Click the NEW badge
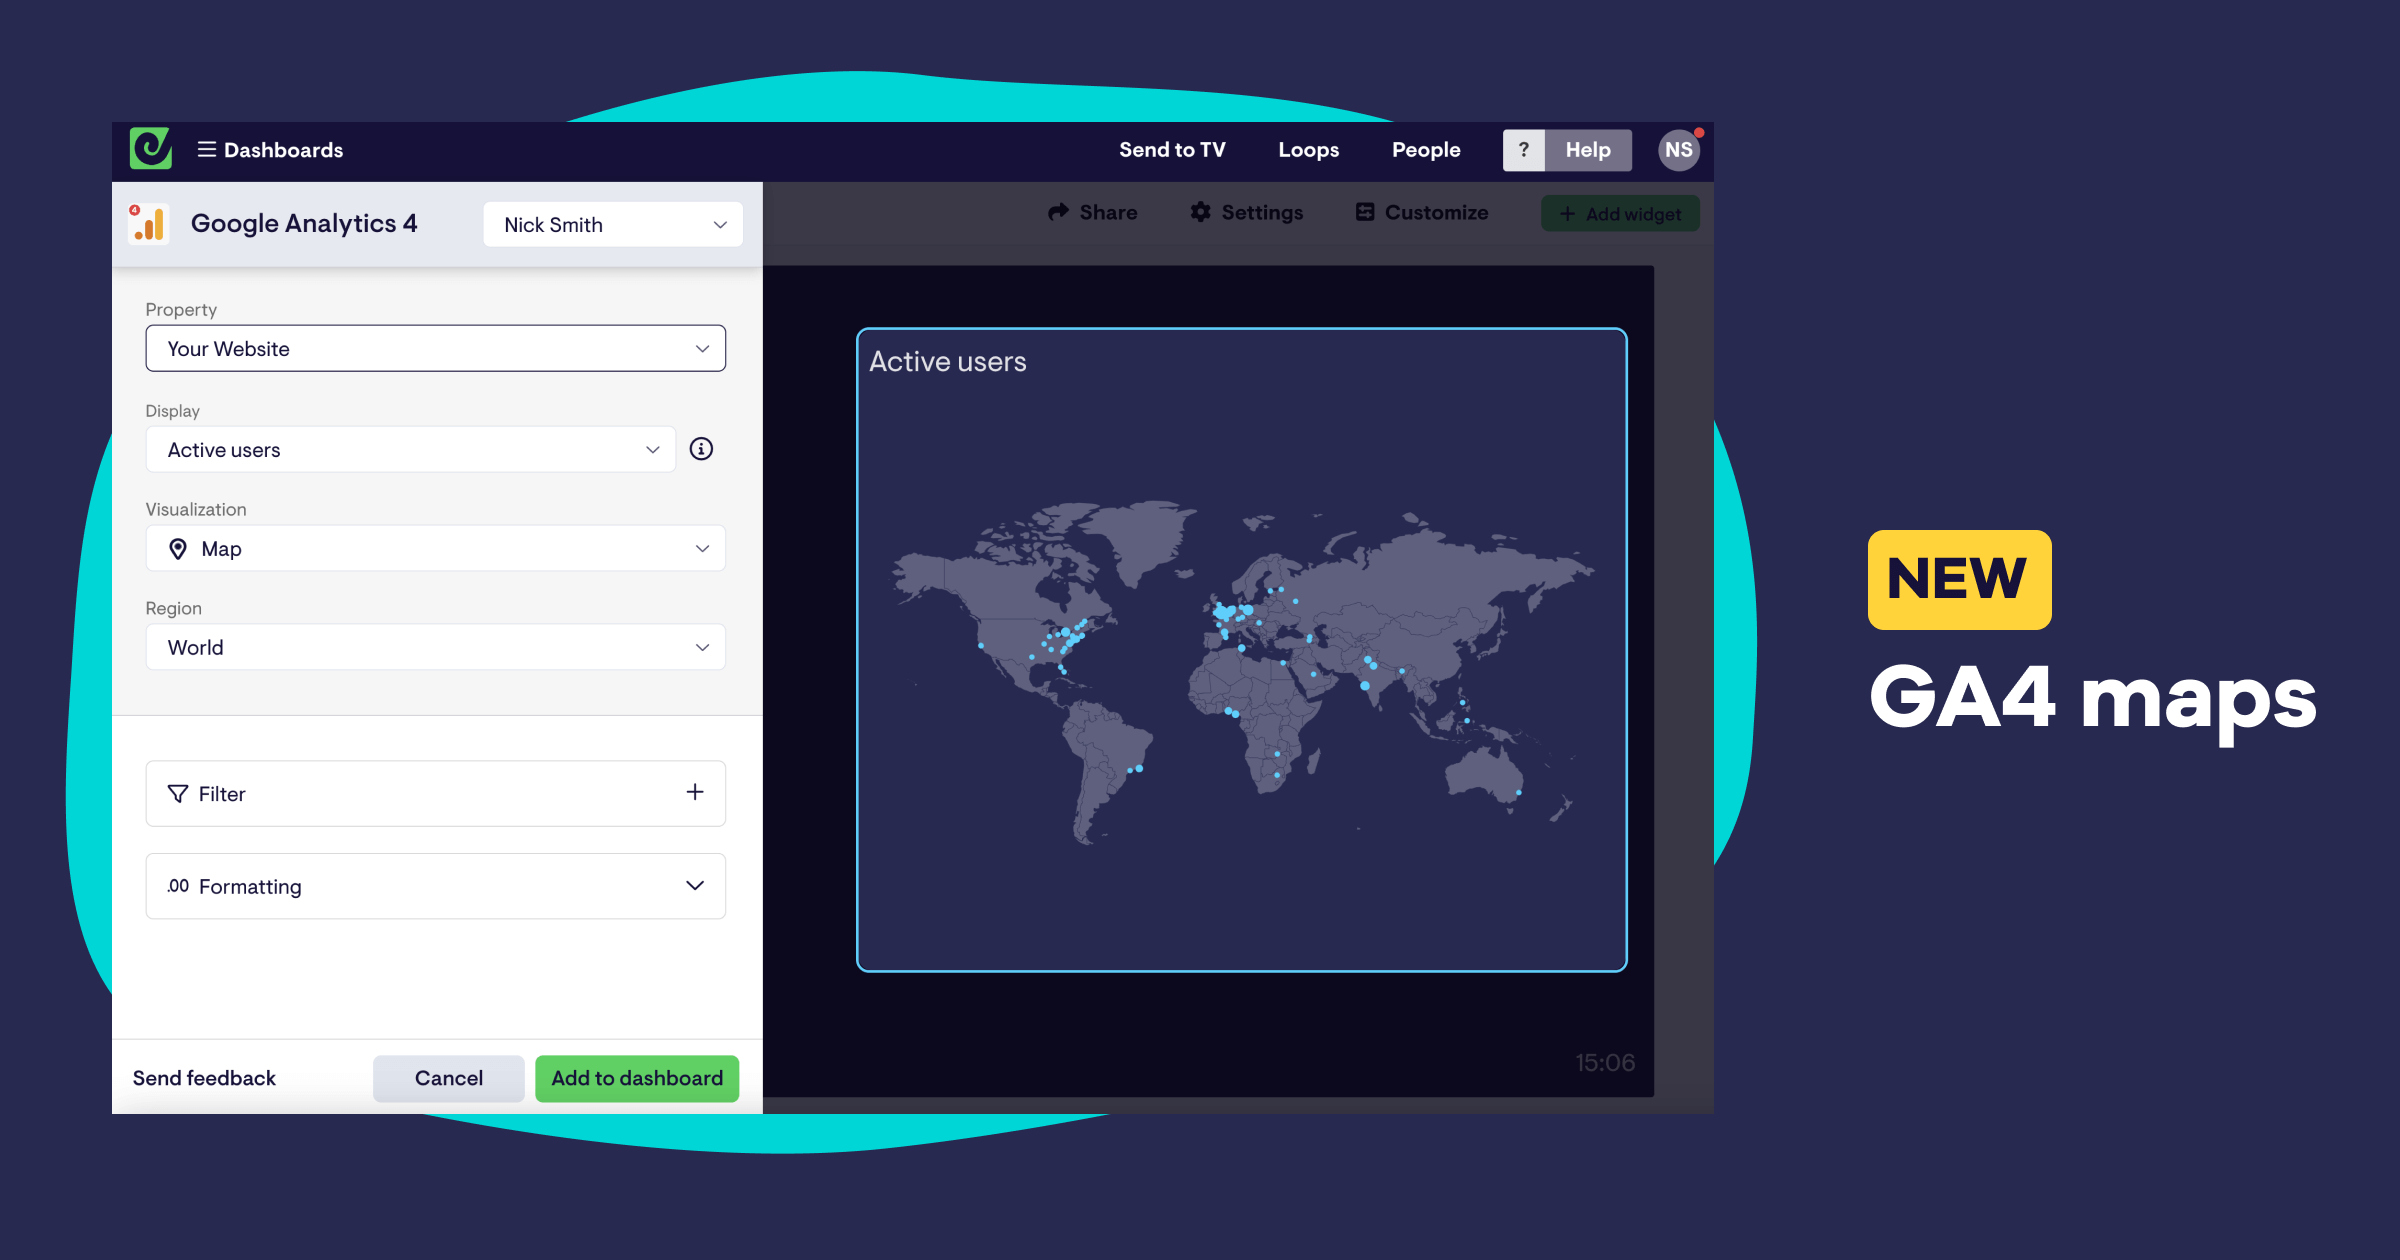 (1959, 580)
